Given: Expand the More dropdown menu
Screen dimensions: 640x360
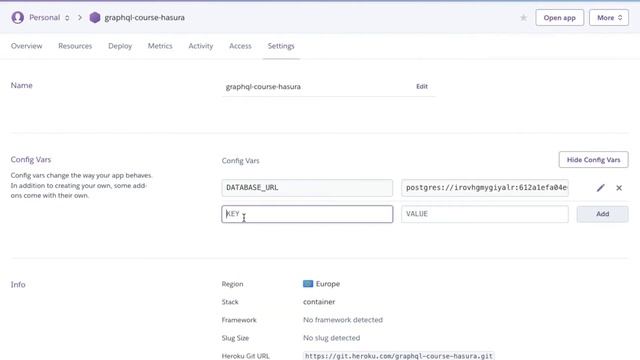Looking at the screenshot, I should coord(609,18).
